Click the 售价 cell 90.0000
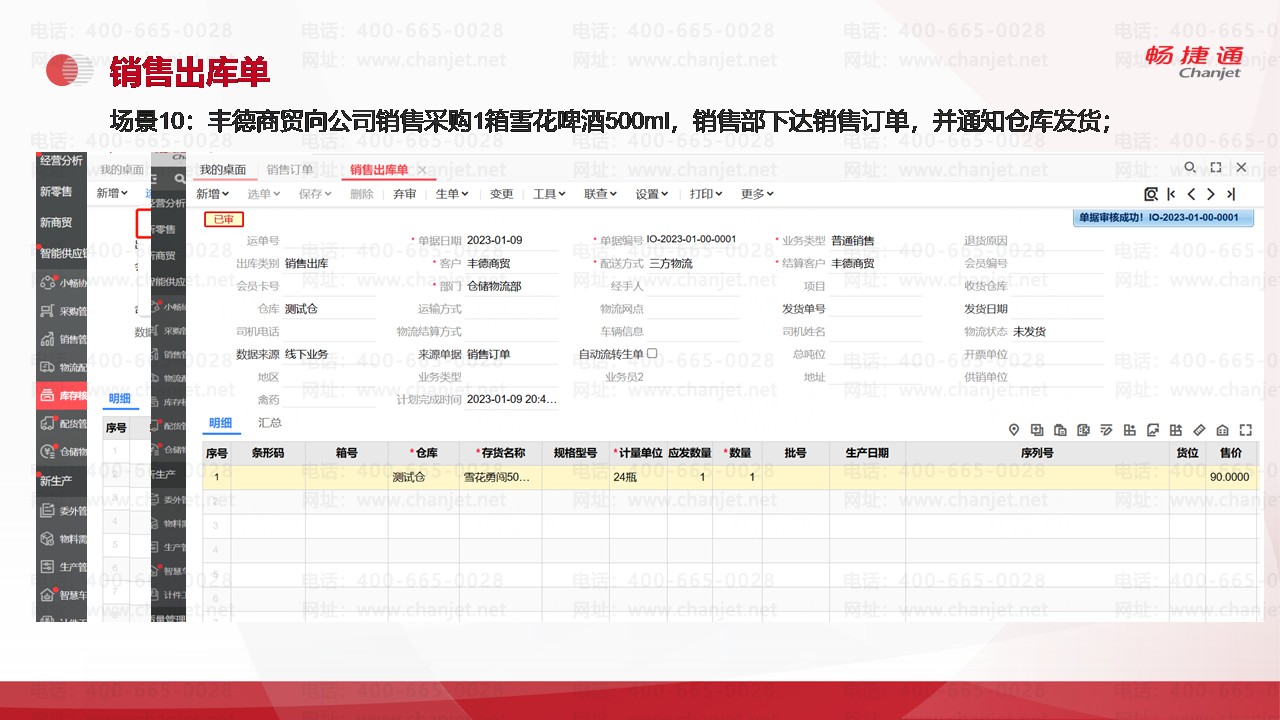The height and width of the screenshot is (720, 1280). point(1229,477)
